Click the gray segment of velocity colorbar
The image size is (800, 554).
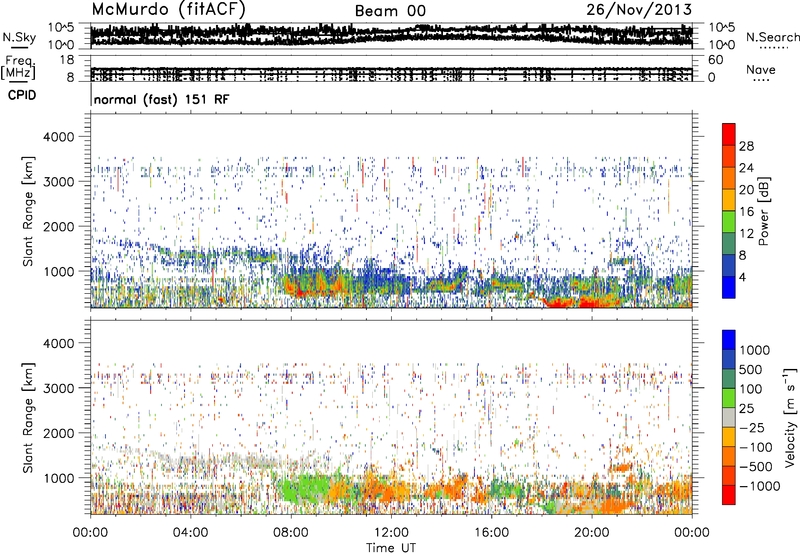pyautogui.click(x=729, y=417)
